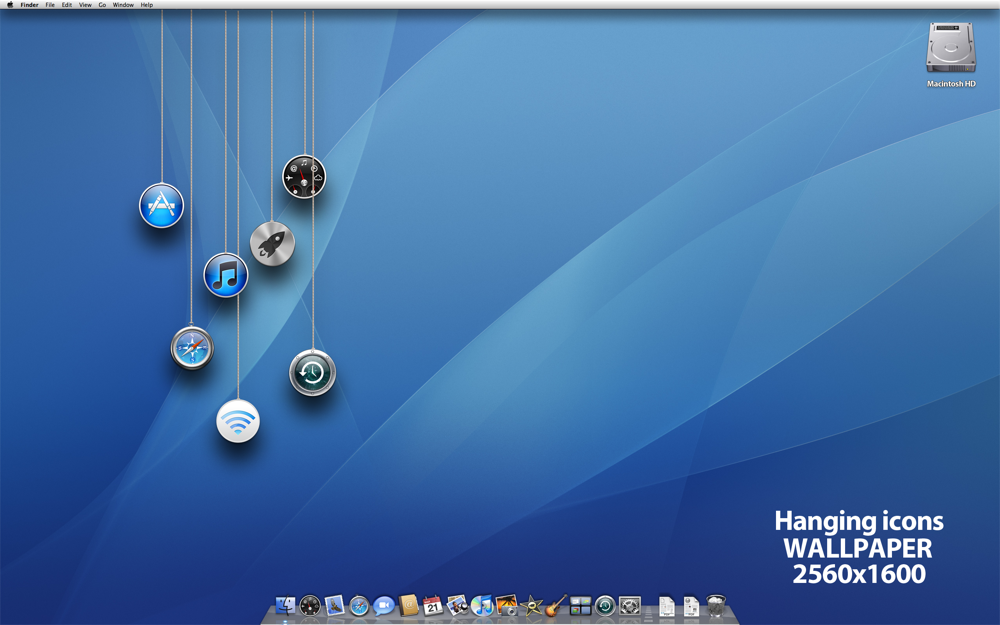This screenshot has width=1000, height=625.
Task: Enter Time Machine from the Dock
Action: [606, 606]
